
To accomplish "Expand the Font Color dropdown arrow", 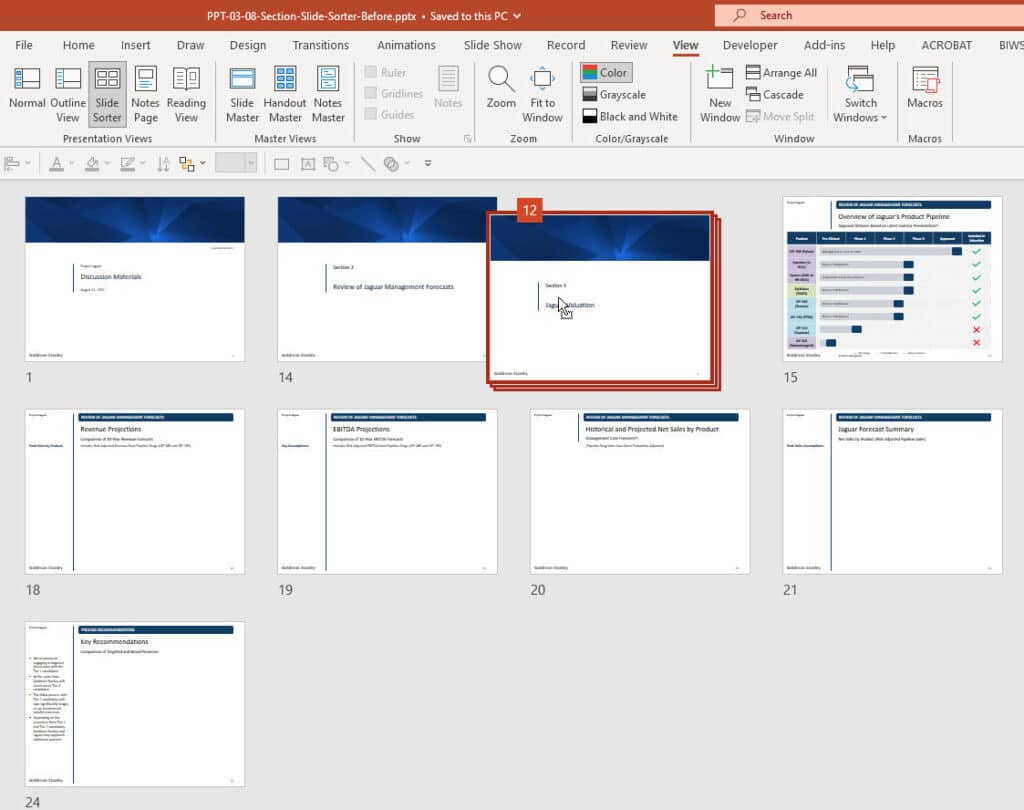I will (71, 163).
